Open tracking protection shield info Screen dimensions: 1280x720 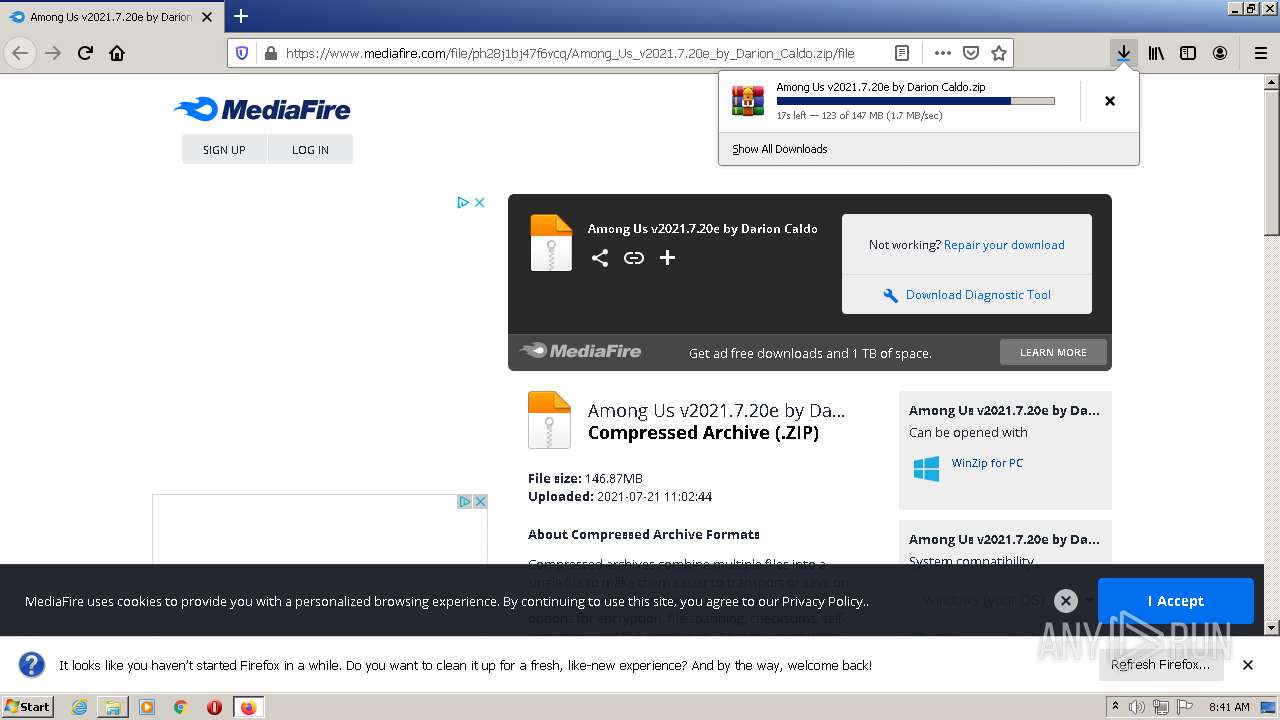pyautogui.click(x=242, y=53)
